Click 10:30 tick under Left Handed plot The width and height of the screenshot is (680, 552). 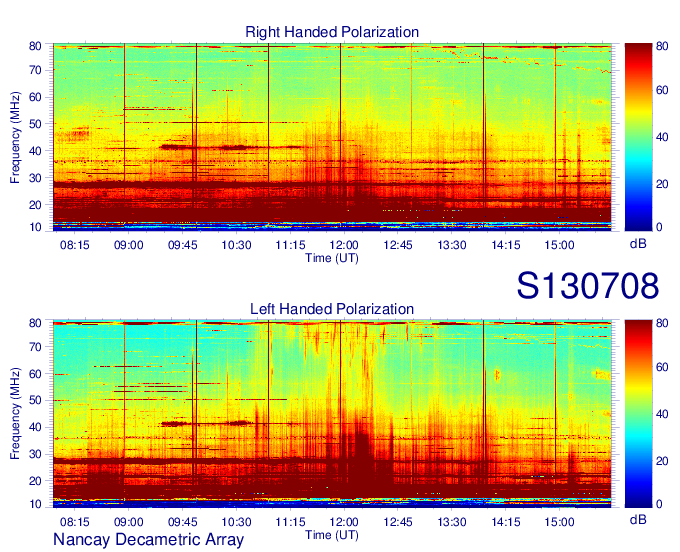point(236,522)
